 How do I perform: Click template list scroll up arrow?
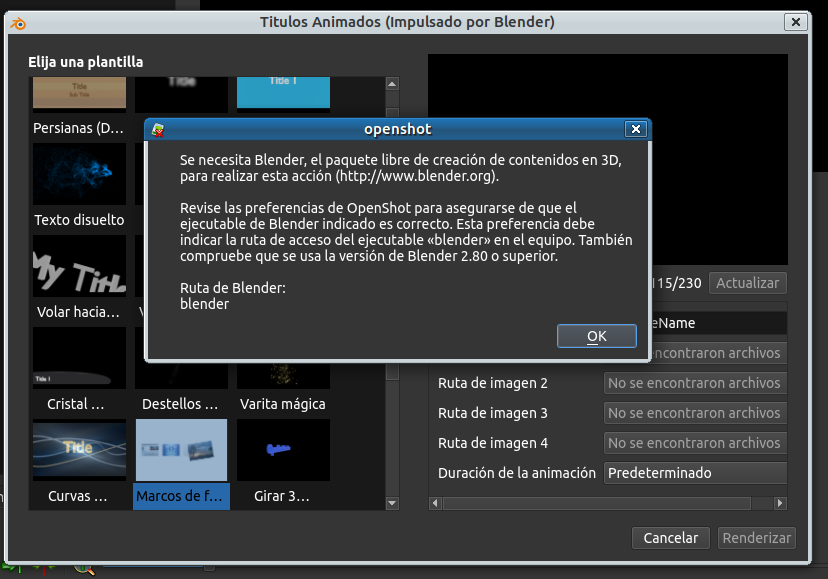tap(392, 83)
